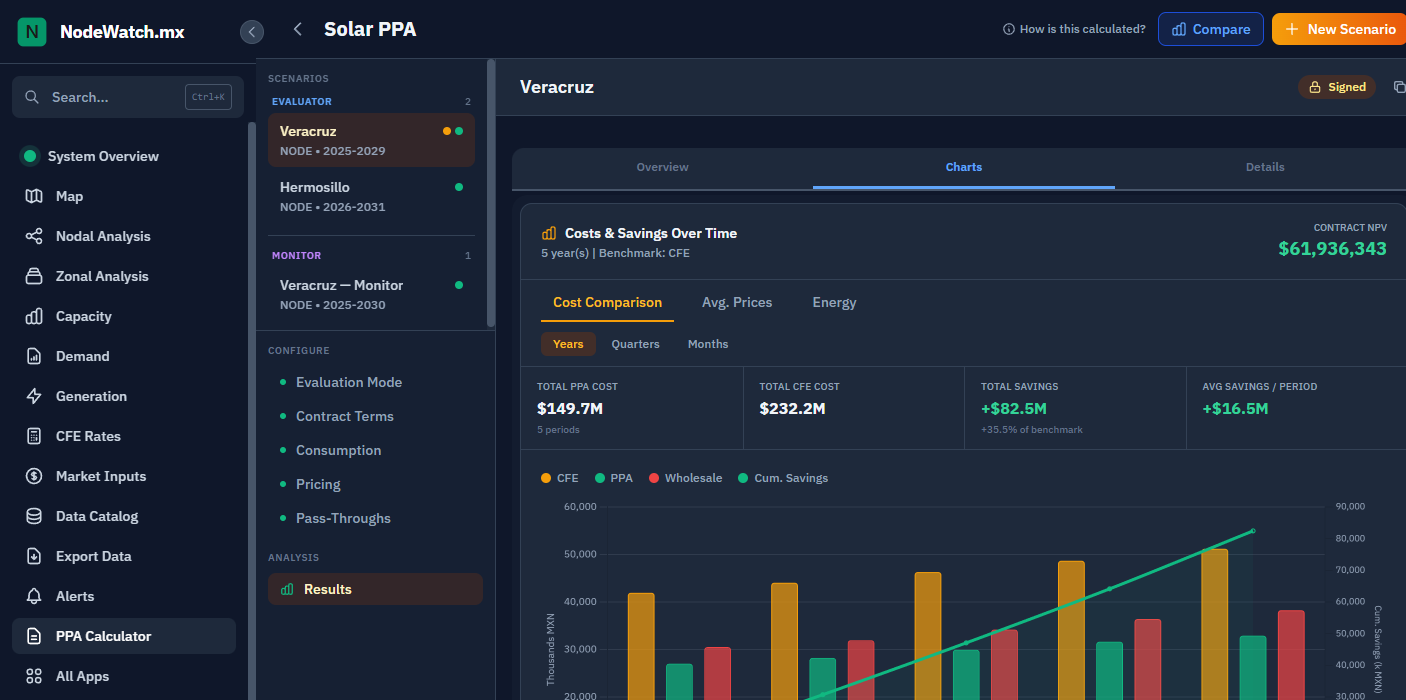
Task: Click the Signed lock badge
Action: point(1337,87)
